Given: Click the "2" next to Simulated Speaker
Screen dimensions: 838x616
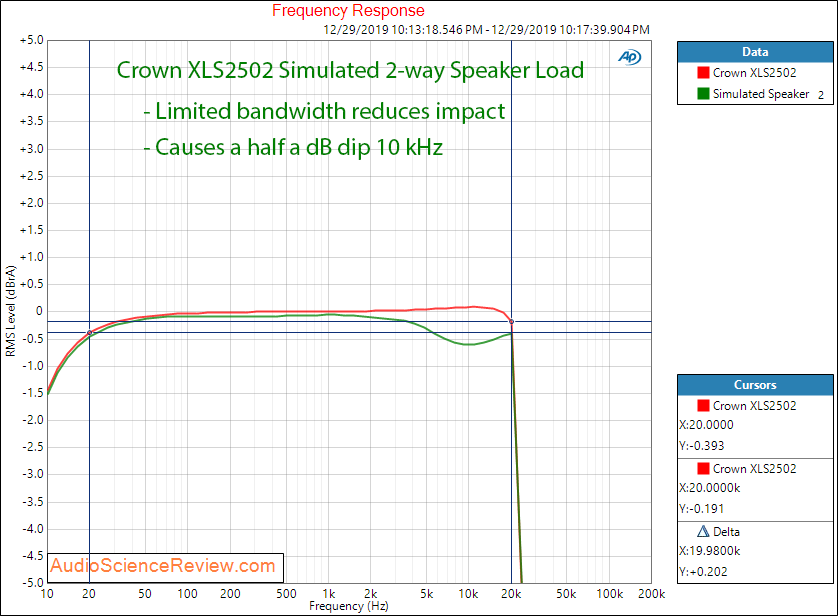Looking at the screenshot, I should [821, 96].
